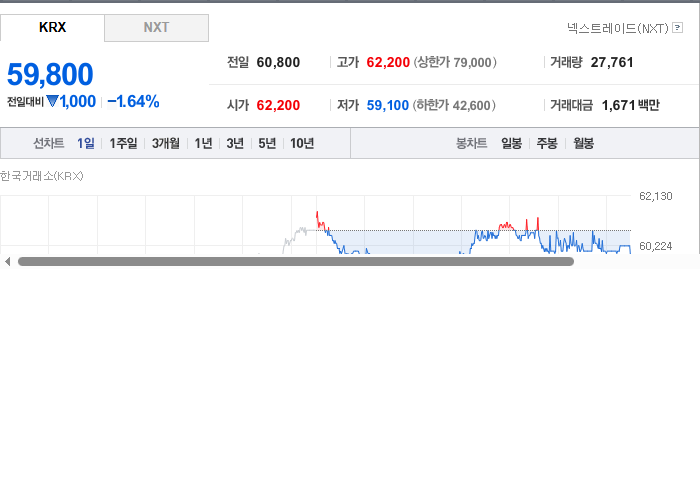Click the down triangle beside 1,000

coord(52,101)
